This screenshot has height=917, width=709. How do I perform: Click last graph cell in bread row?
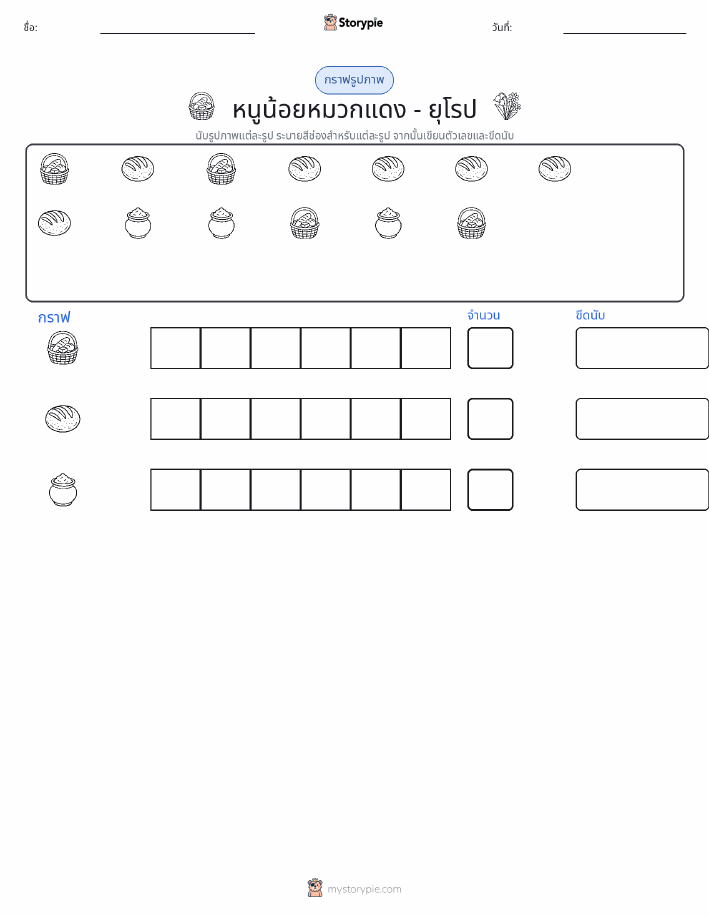point(426,419)
